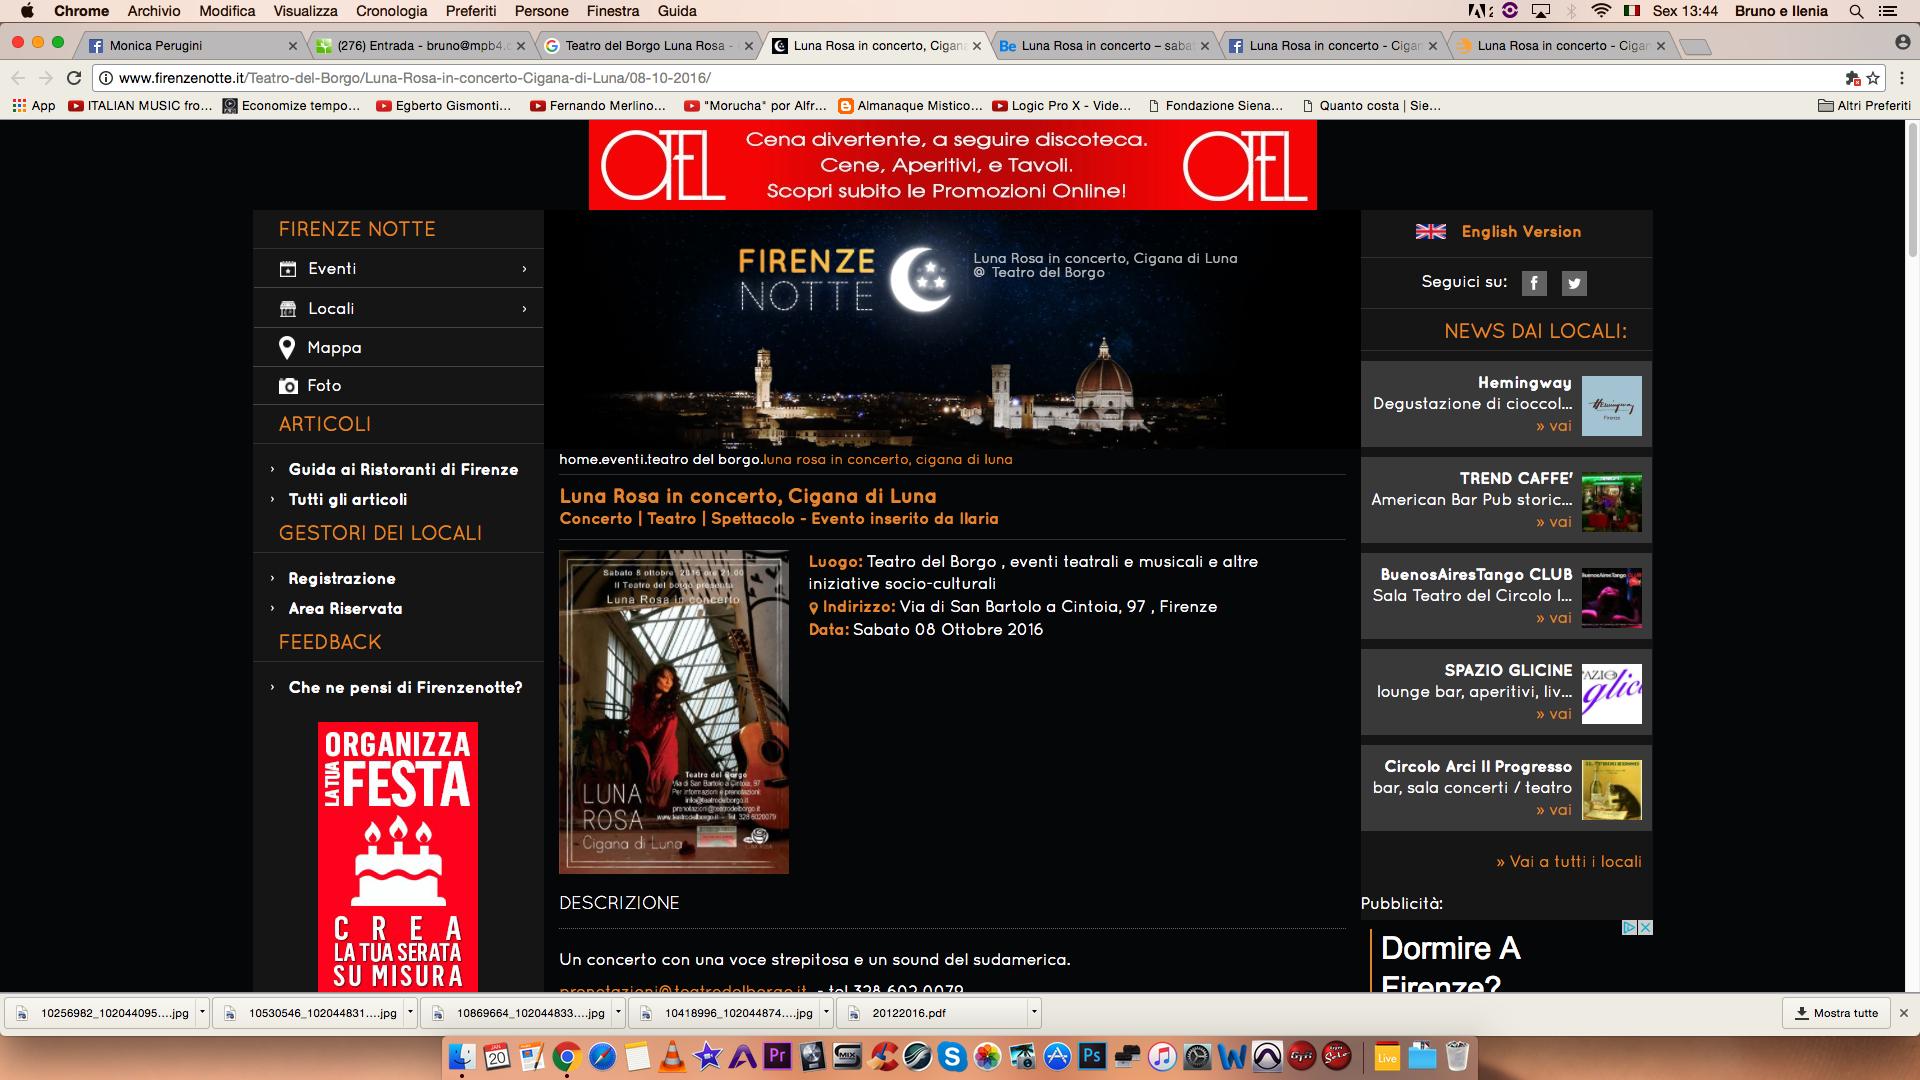This screenshot has width=1920, height=1080.
Task: Open the Facebook follow icon
Action: [x=1534, y=283]
